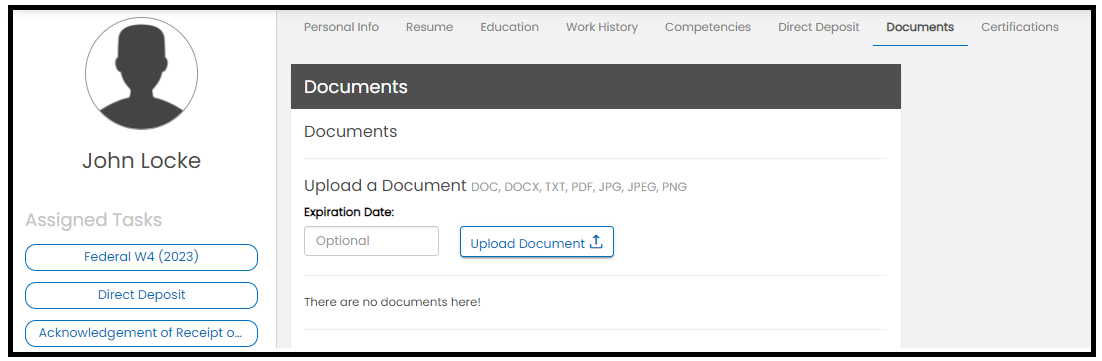Open the Direct Deposit assigned task
This screenshot has width=1102, height=361.
click(141, 295)
